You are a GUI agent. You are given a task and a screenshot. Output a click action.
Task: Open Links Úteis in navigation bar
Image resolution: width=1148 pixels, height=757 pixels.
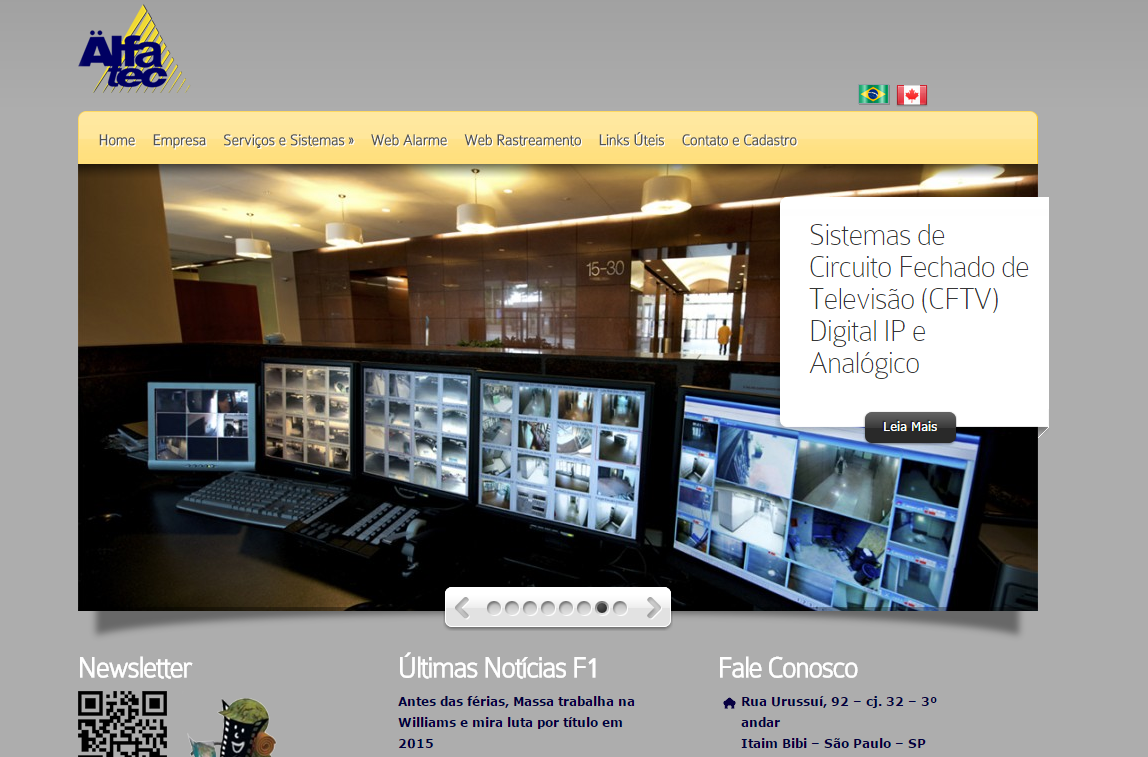point(631,140)
